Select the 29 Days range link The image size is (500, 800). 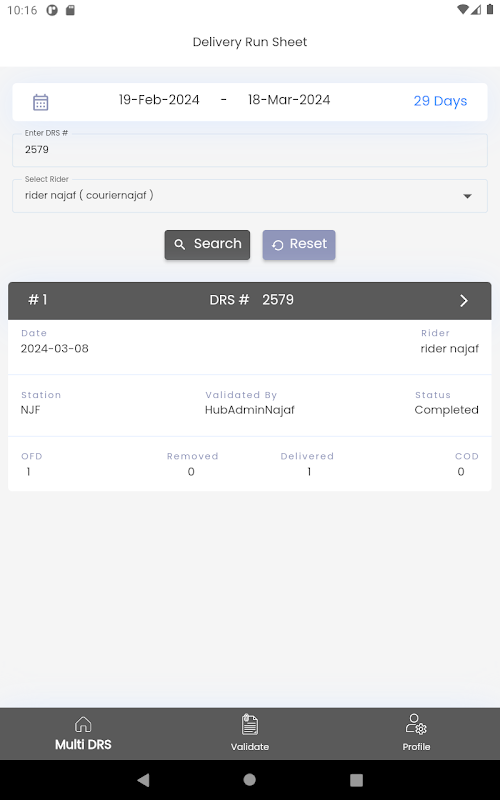440,101
